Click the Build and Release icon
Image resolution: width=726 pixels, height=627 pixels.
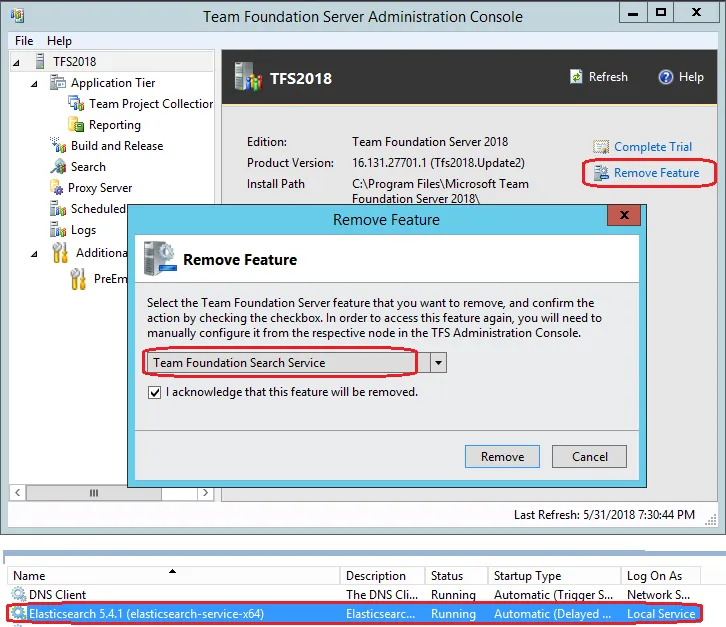pyautogui.click(x=58, y=145)
